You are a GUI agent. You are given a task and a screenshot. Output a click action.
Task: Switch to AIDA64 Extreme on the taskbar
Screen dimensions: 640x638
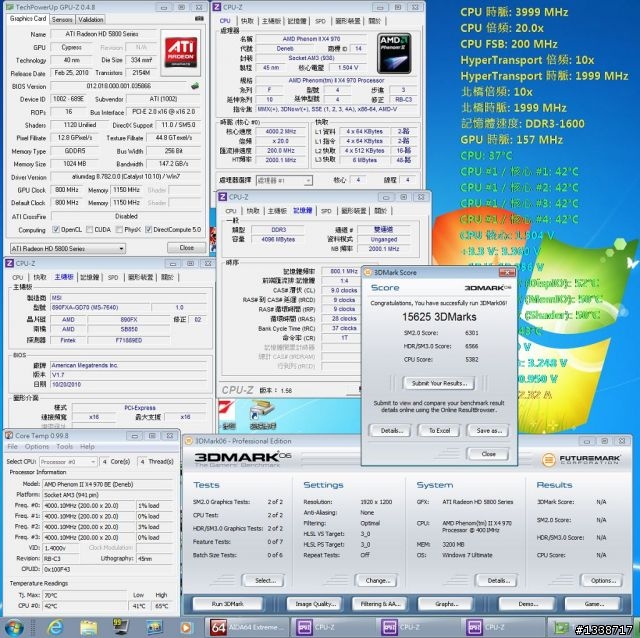[247, 627]
